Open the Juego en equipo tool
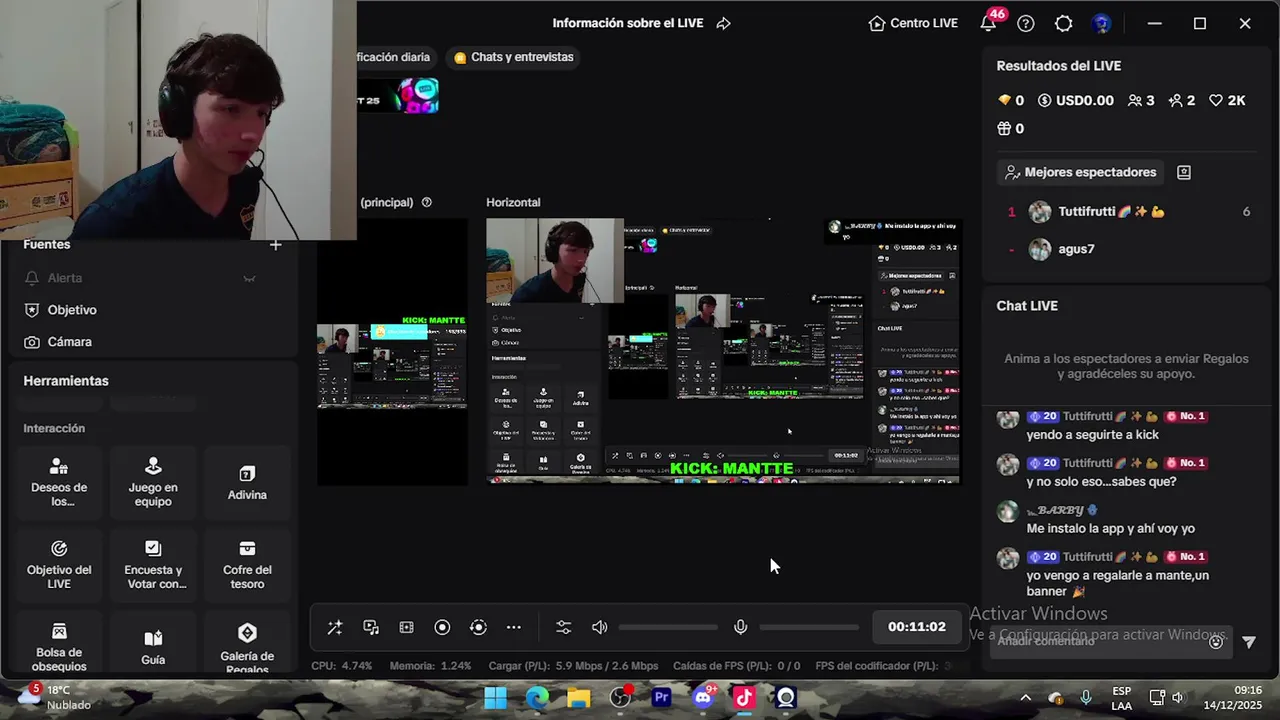Viewport: 1280px width, 720px height. point(153,481)
